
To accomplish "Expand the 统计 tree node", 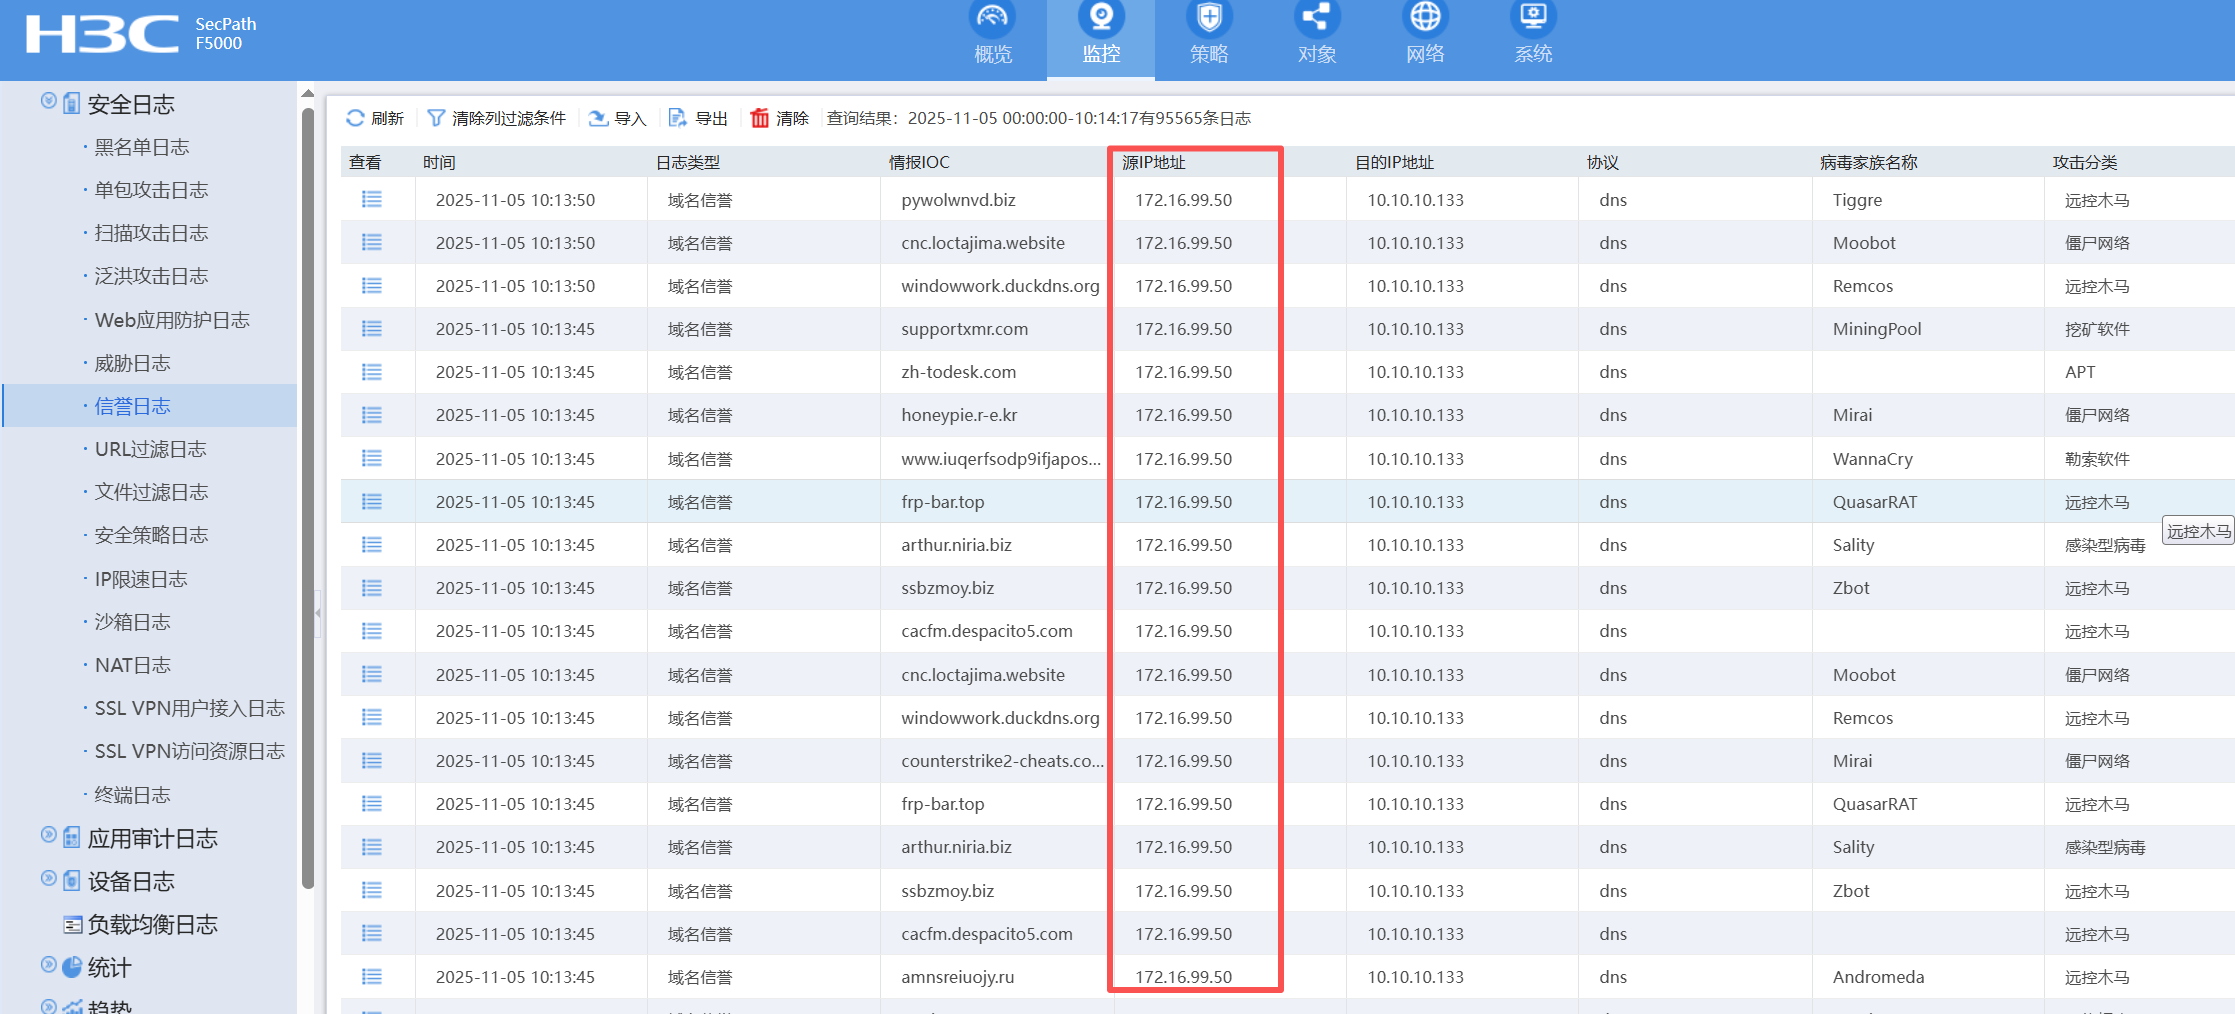I will click(48, 965).
